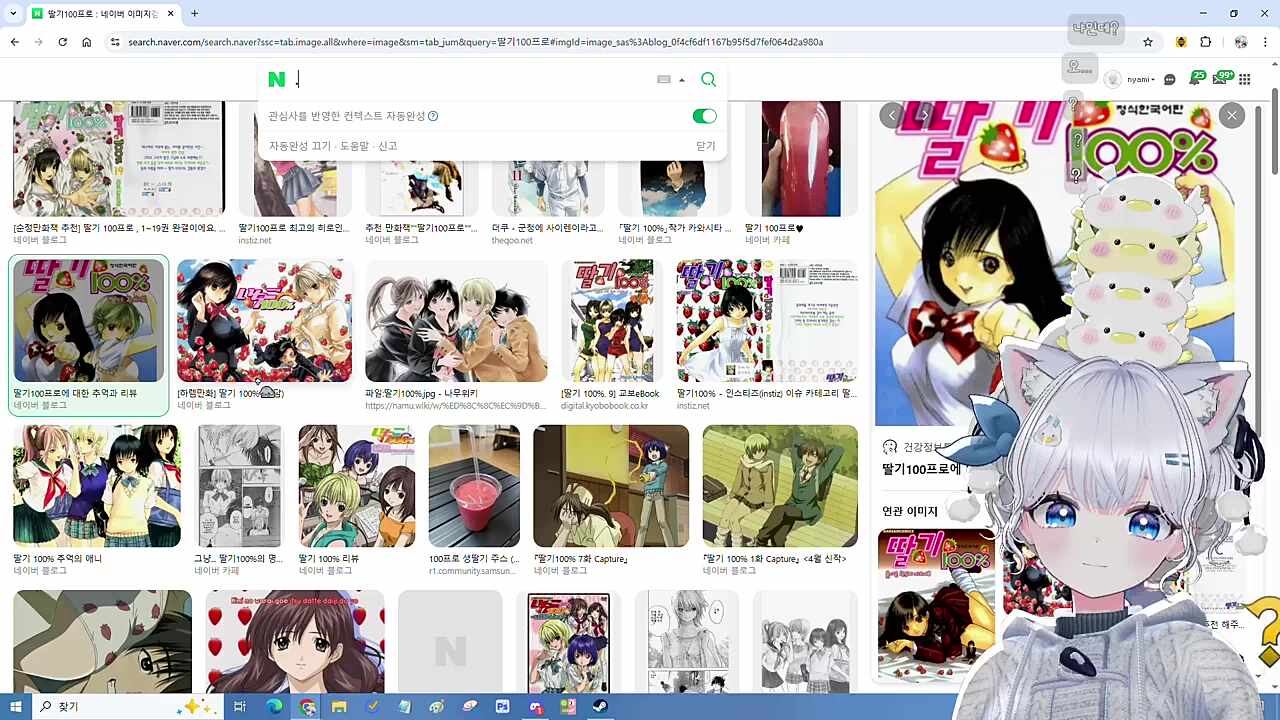Open the 나무위키 딸기 100% image thumbnail
Viewport: 1280px width, 720px height.
point(456,321)
